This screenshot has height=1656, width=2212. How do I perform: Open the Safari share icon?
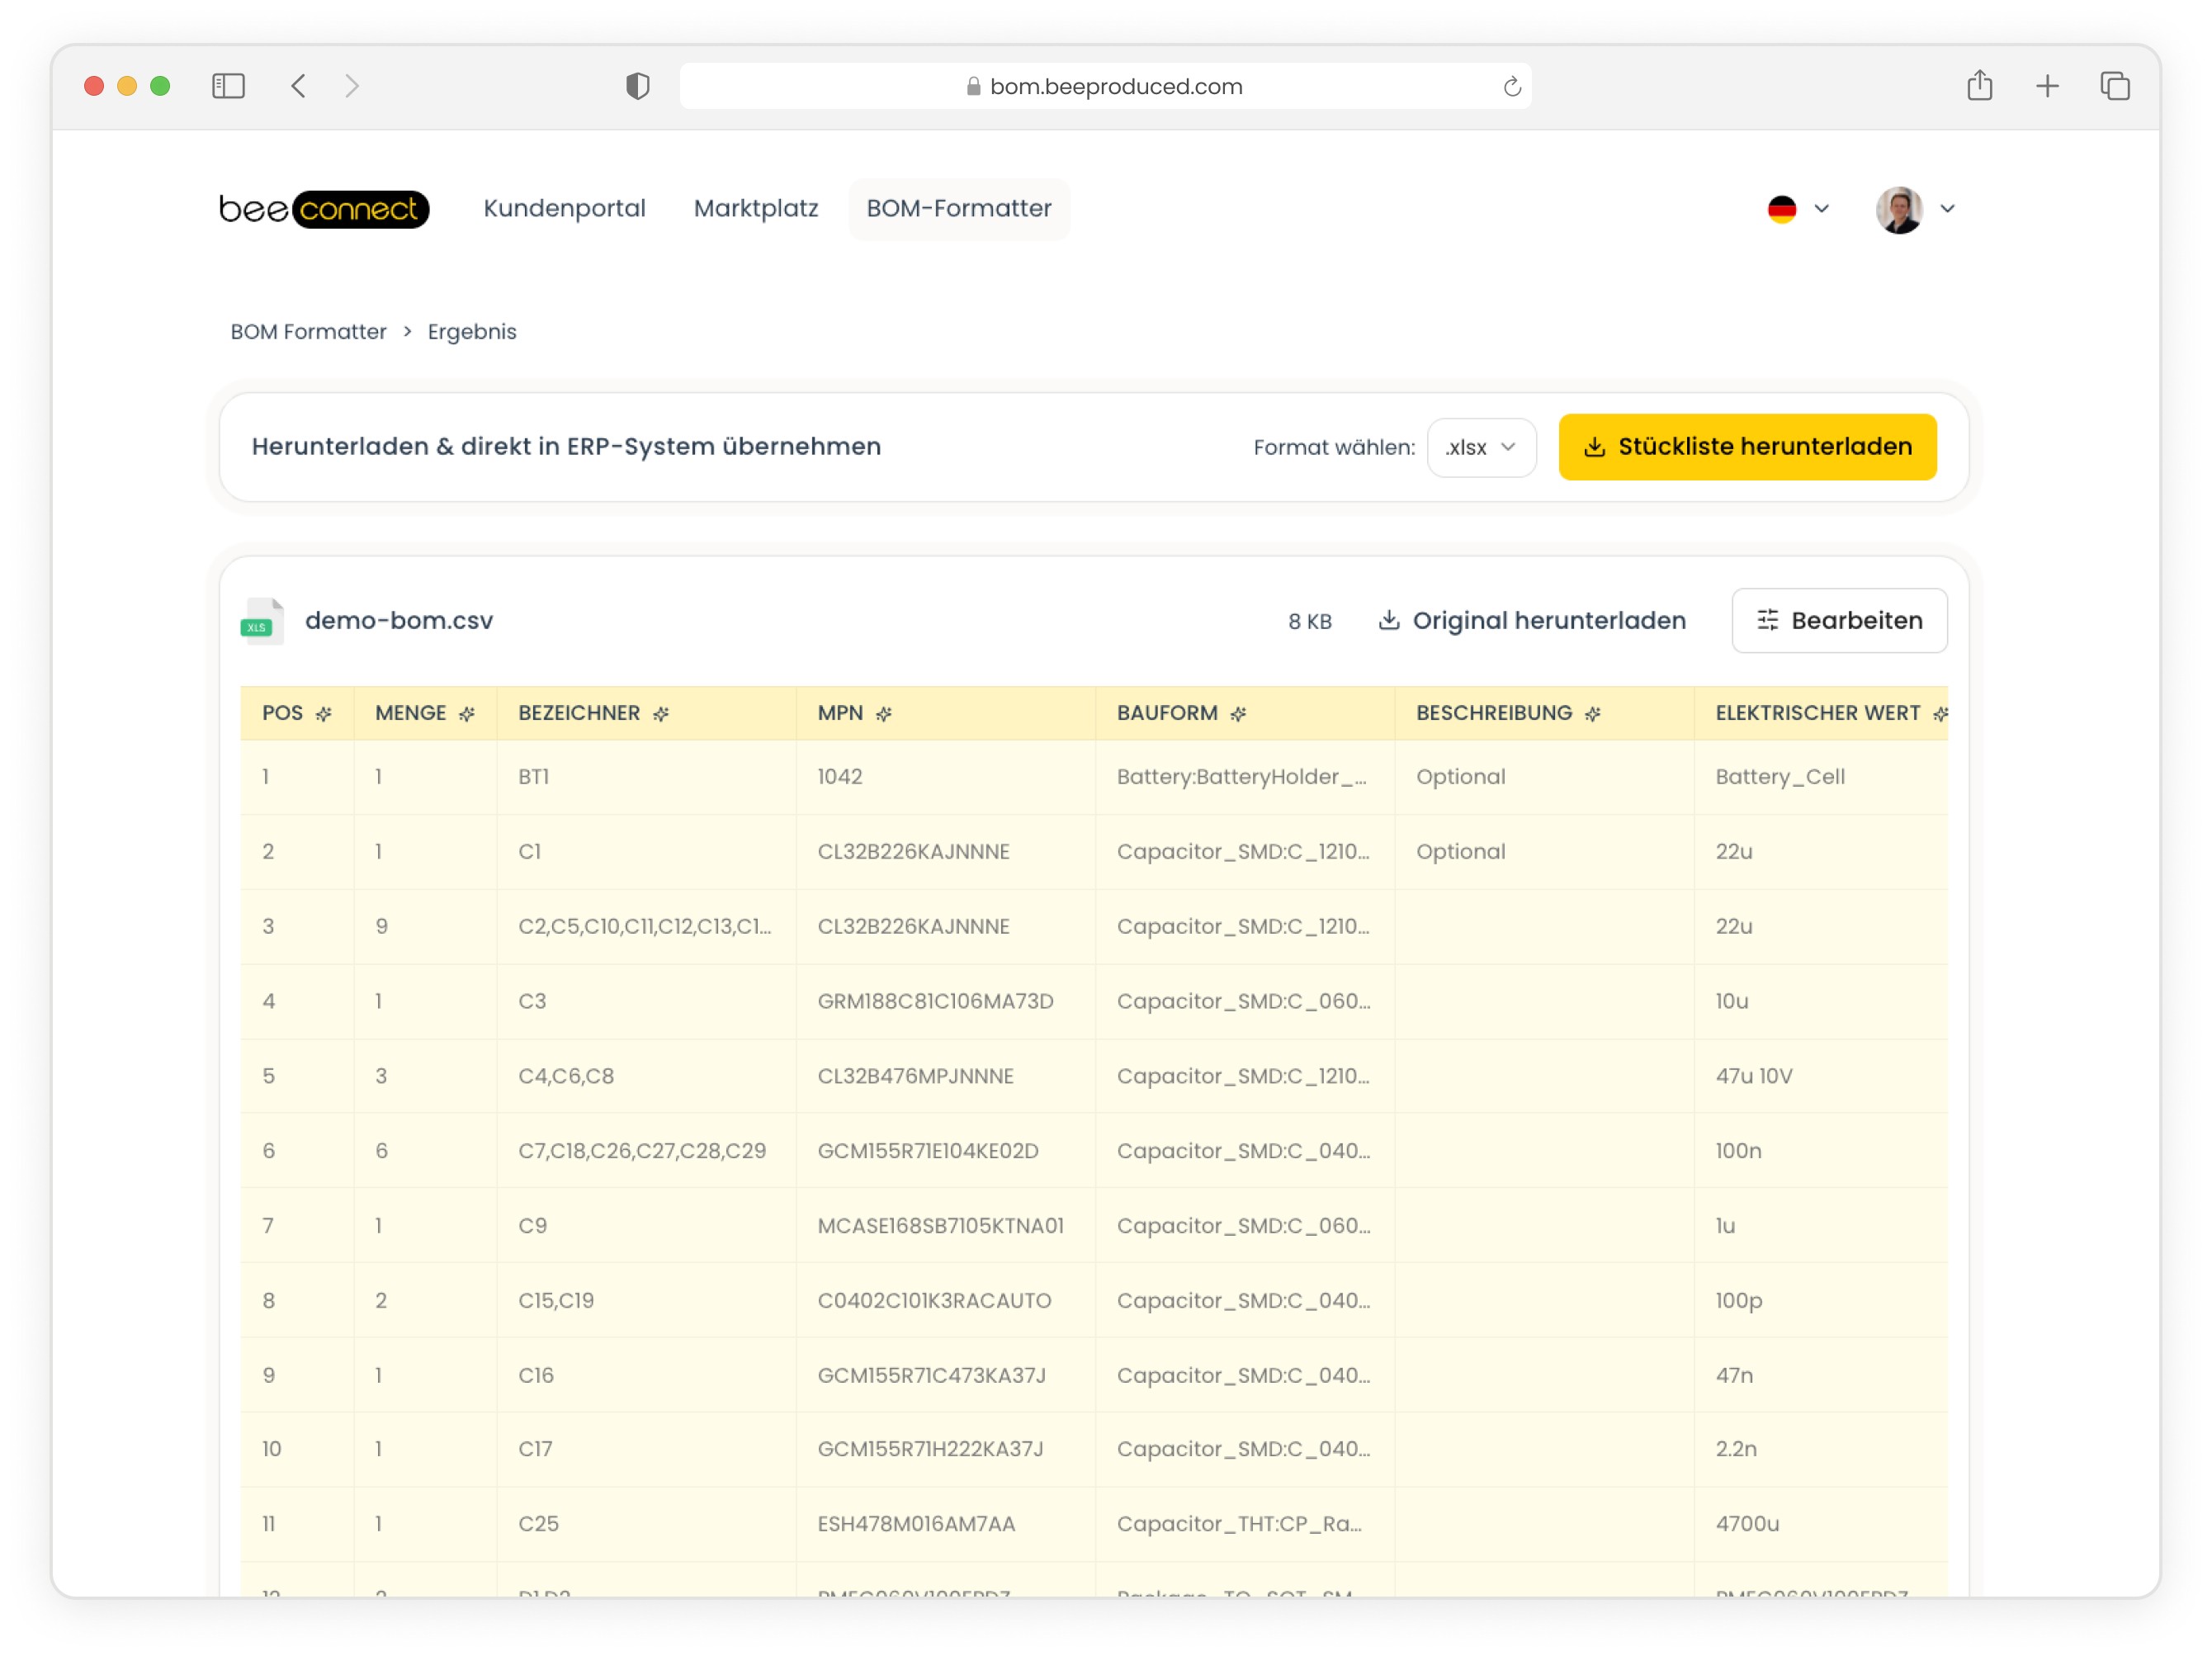1980,85
